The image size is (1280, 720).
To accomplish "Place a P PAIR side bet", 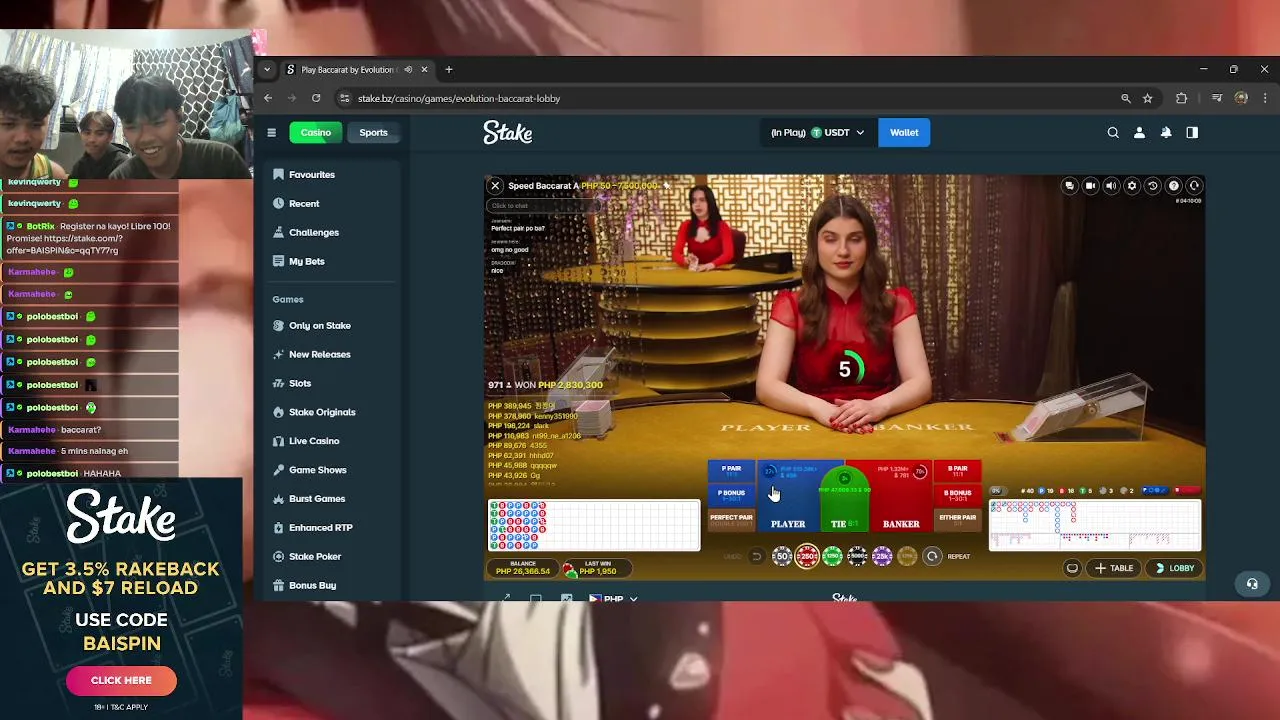I will [x=731, y=471].
